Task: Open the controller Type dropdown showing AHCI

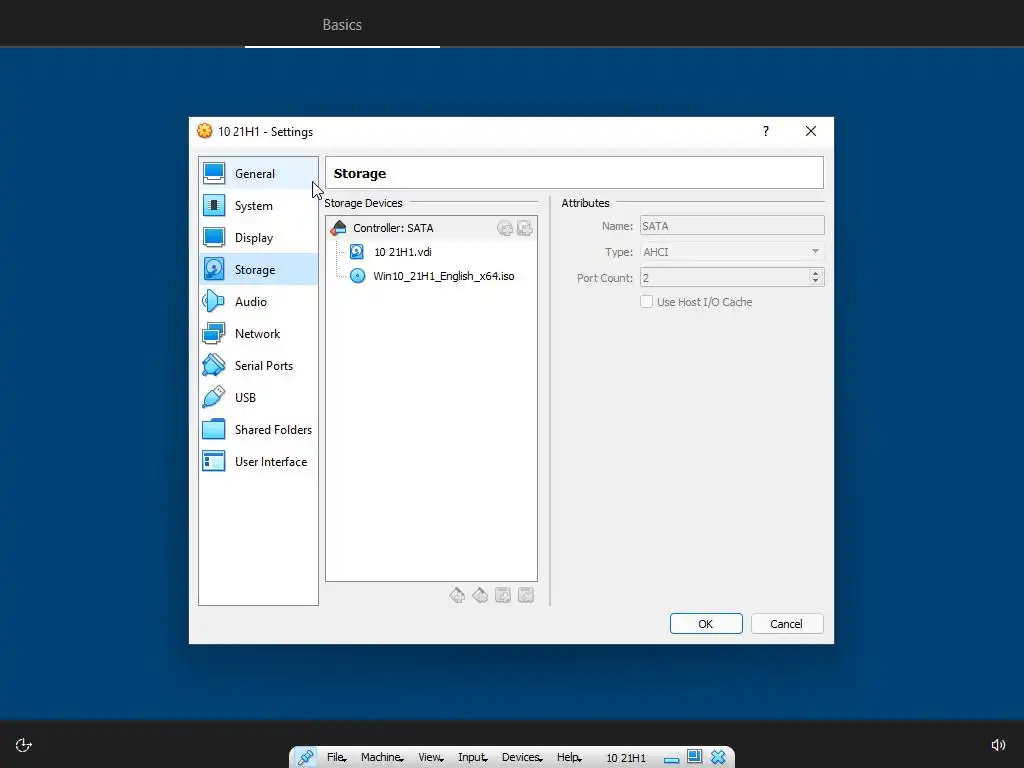Action: pyautogui.click(x=732, y=252)
